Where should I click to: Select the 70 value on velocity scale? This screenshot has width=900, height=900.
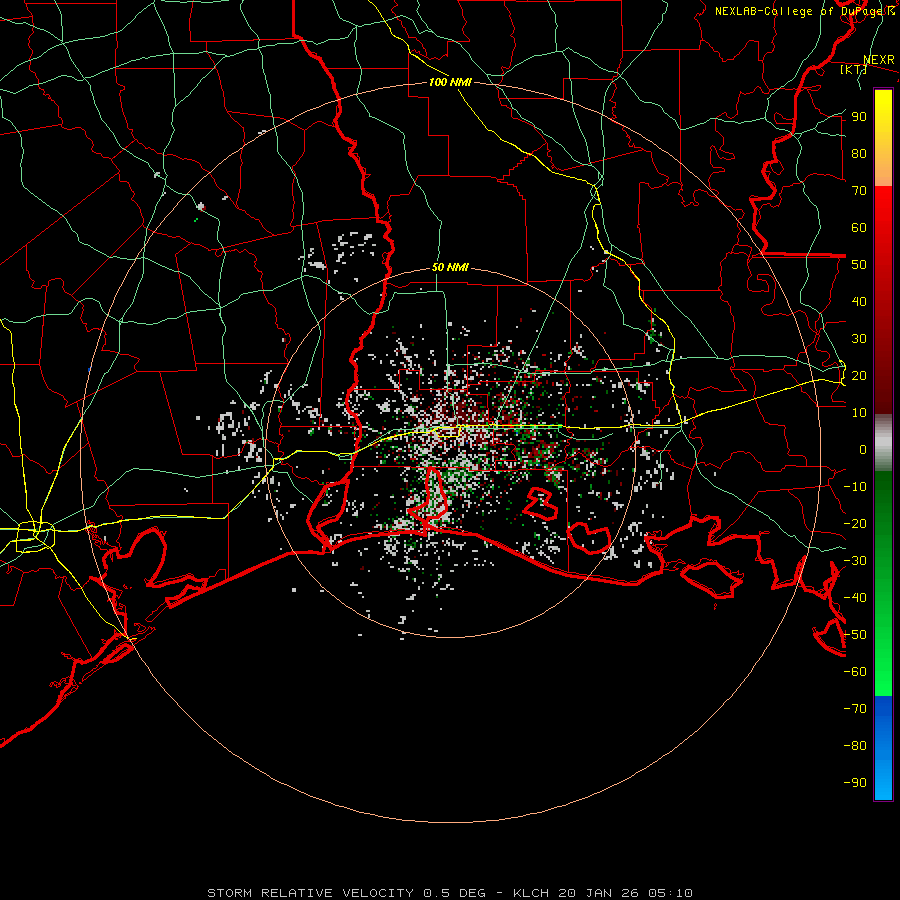[859, 191]
